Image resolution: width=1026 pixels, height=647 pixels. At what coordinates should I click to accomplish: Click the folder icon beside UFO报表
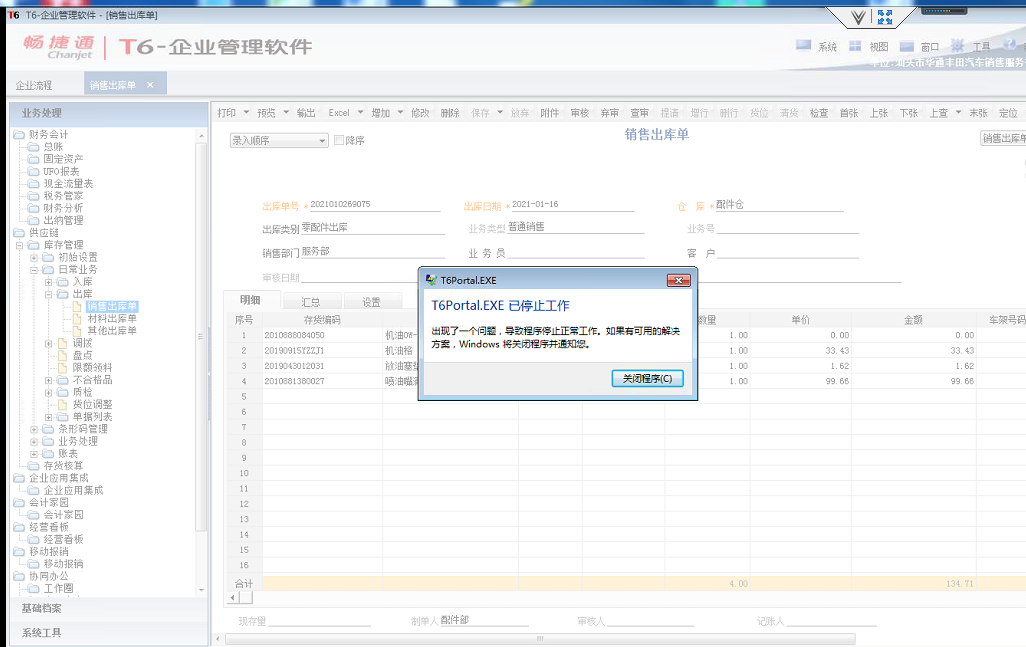[33, 171]
